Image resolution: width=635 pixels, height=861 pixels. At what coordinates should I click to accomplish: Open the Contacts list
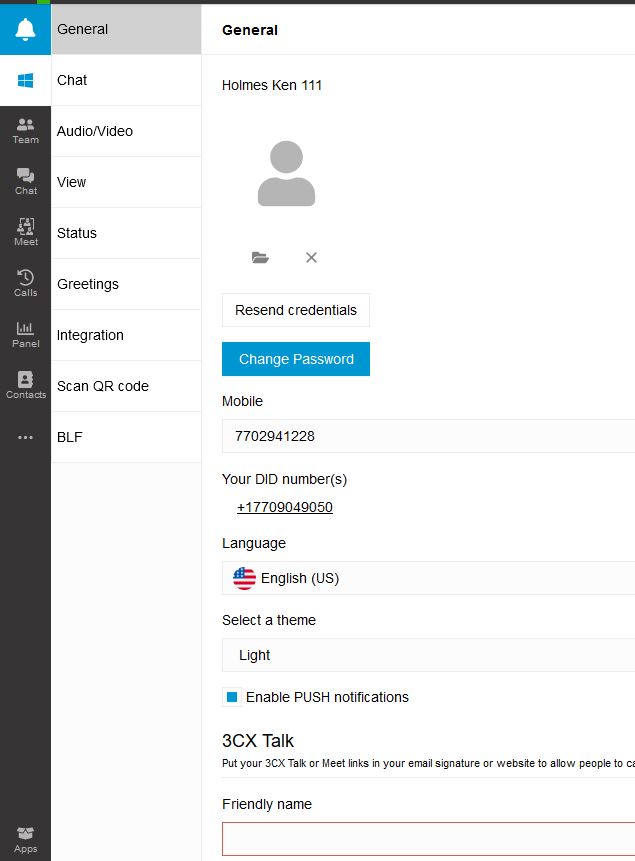(x=25, y=386)
